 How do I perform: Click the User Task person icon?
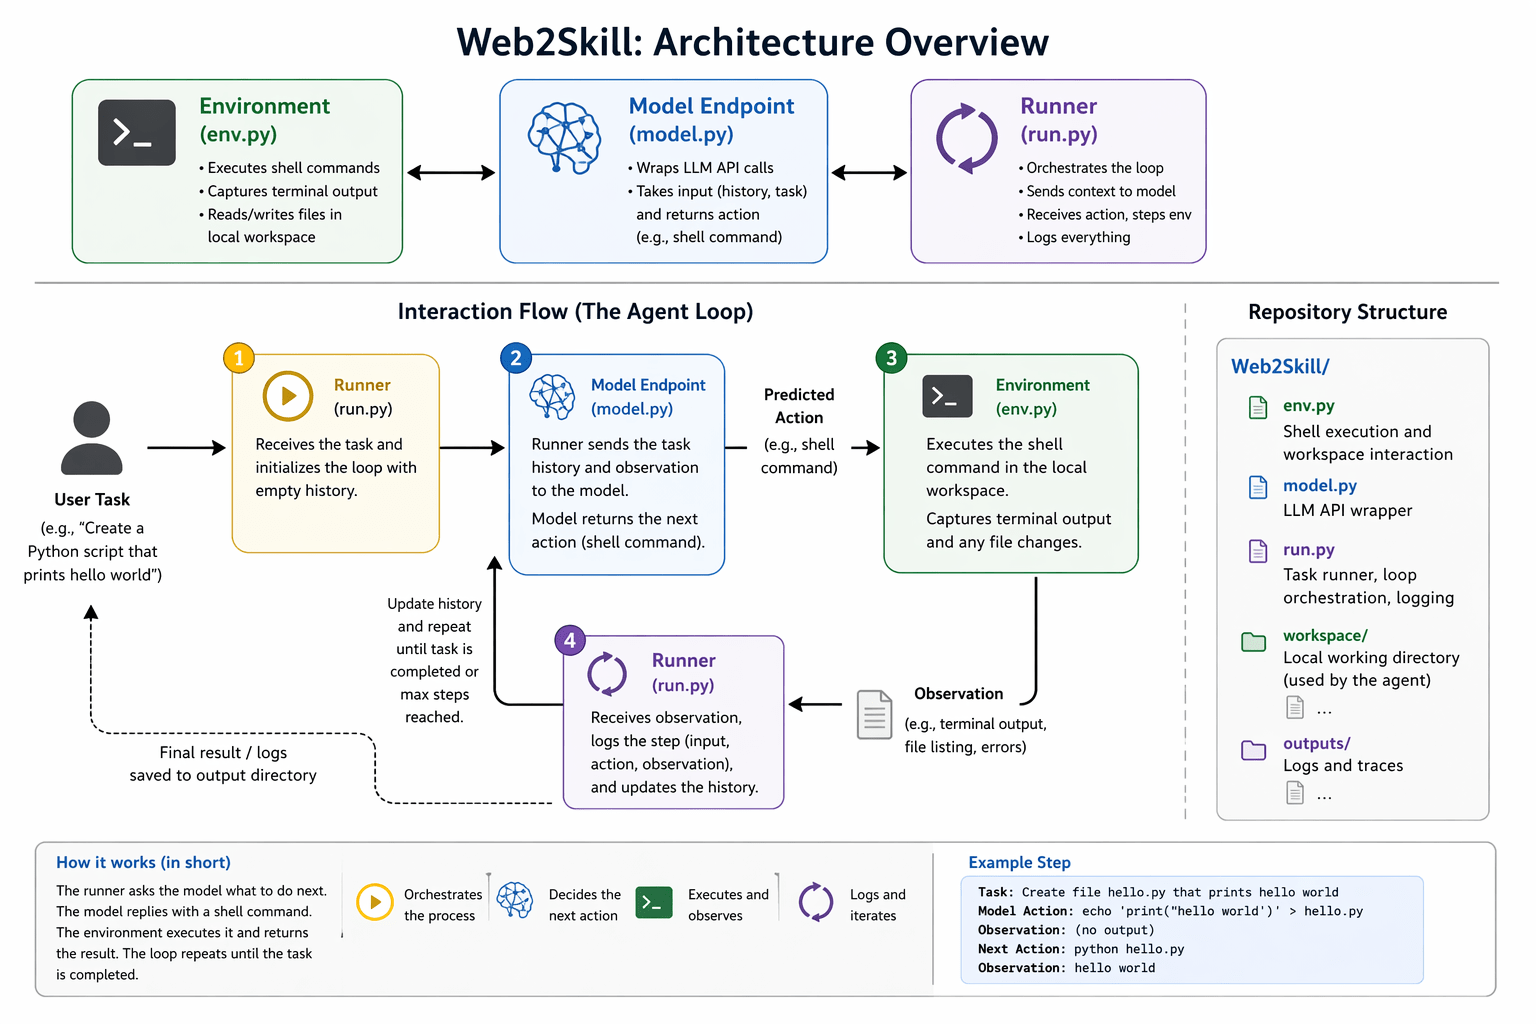tap(91, 438)
